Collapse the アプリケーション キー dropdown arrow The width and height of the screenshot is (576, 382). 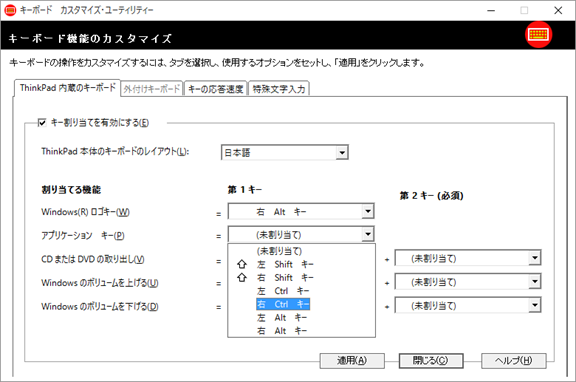pos(367,234)
